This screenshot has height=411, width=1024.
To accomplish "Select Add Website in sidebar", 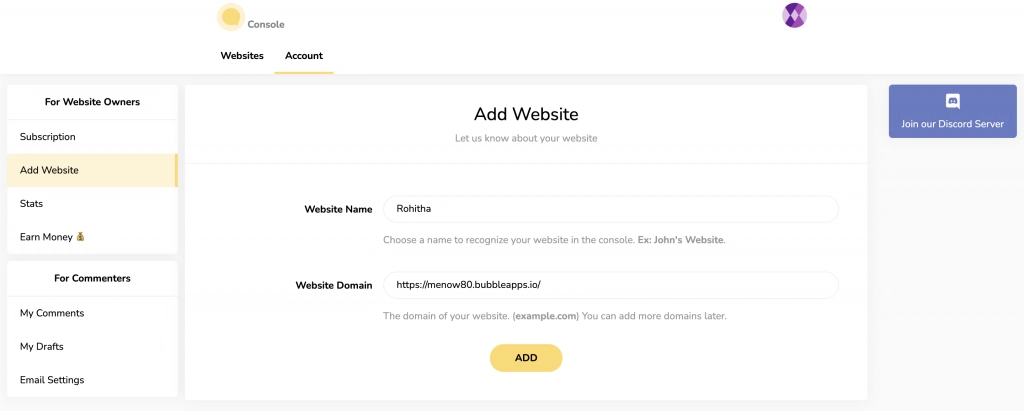I will [x=92, y=170].
